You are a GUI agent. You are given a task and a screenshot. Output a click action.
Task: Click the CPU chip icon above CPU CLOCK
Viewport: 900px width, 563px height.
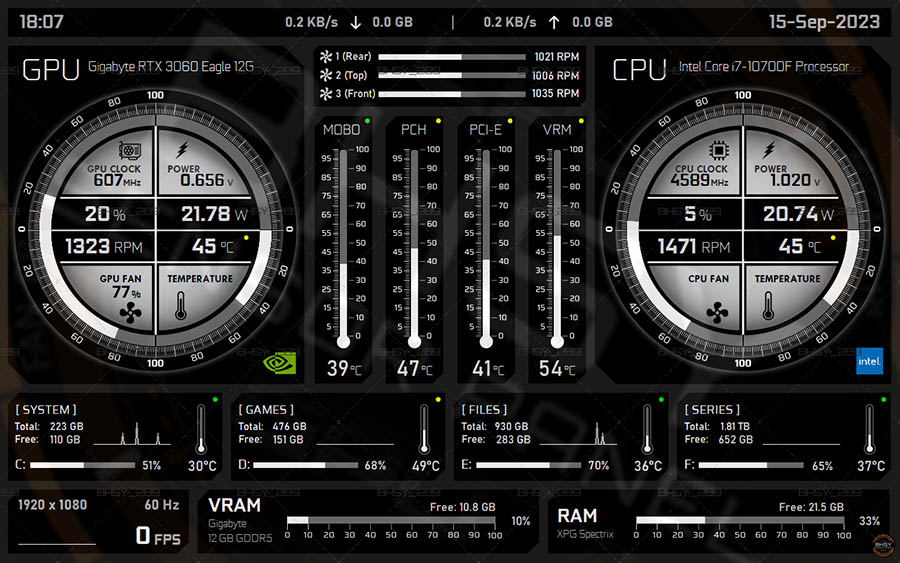pos(718,150)
